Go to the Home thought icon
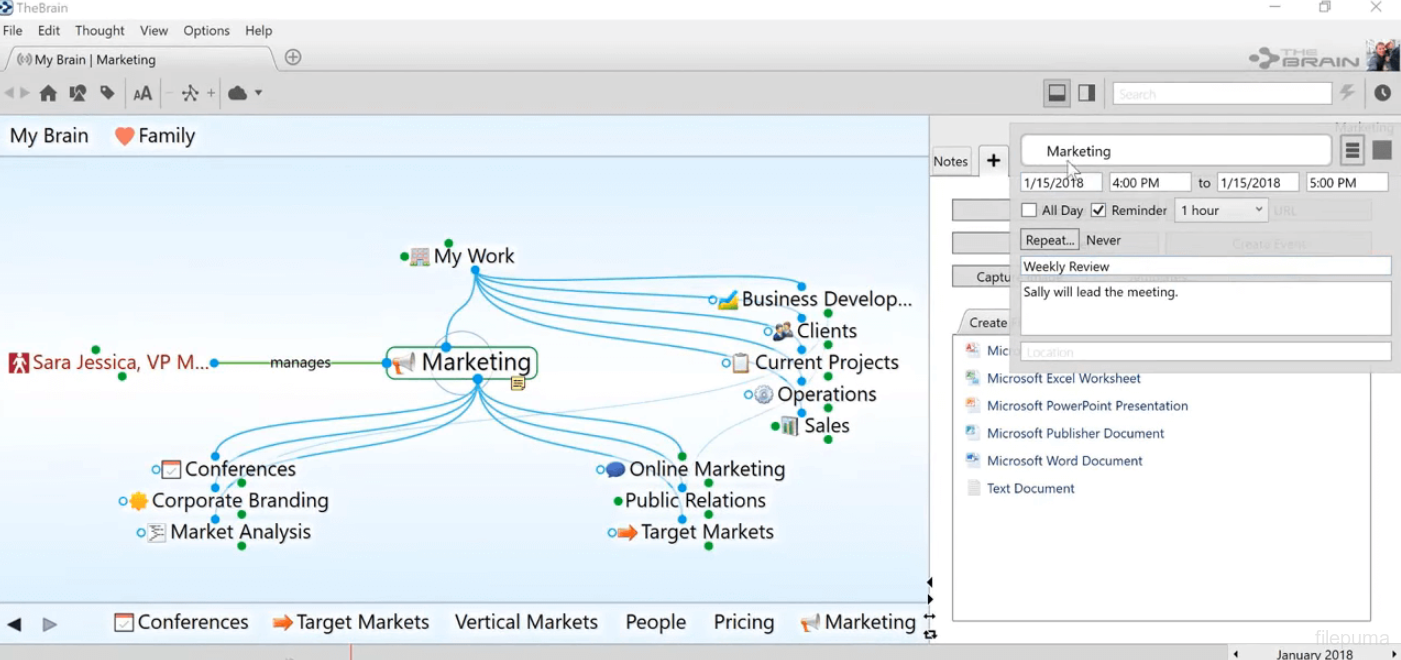The image size is (1401, 660). coord(47,93)
